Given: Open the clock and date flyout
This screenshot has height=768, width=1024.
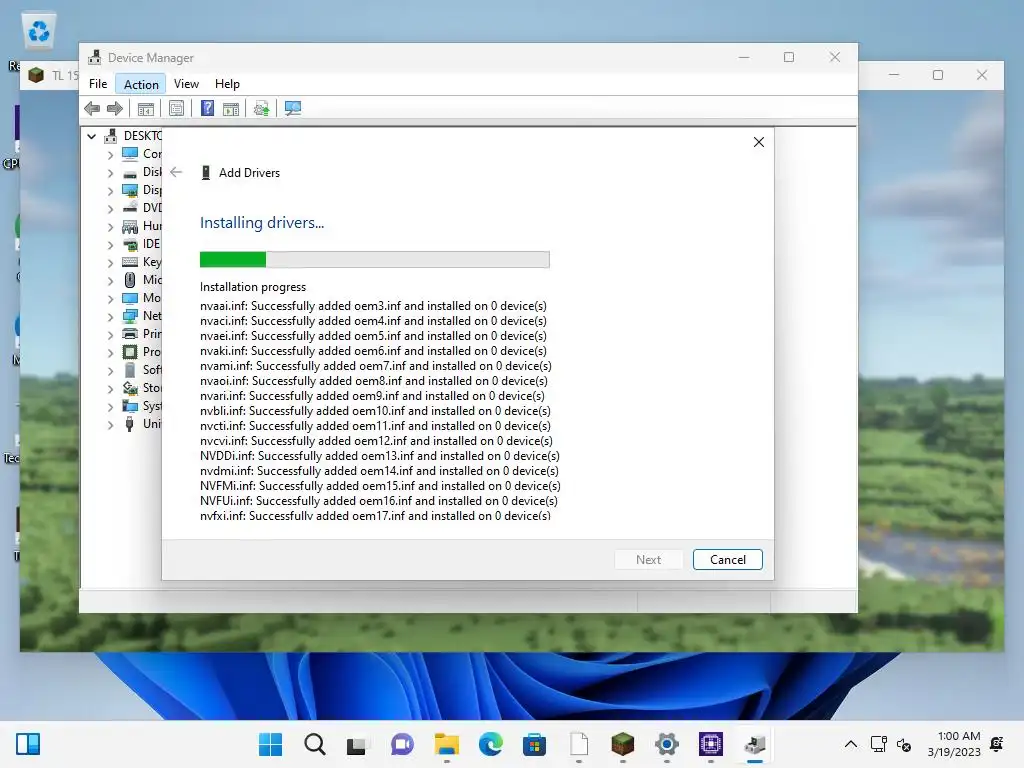Looking at the screenshot, I should (954, 744).
